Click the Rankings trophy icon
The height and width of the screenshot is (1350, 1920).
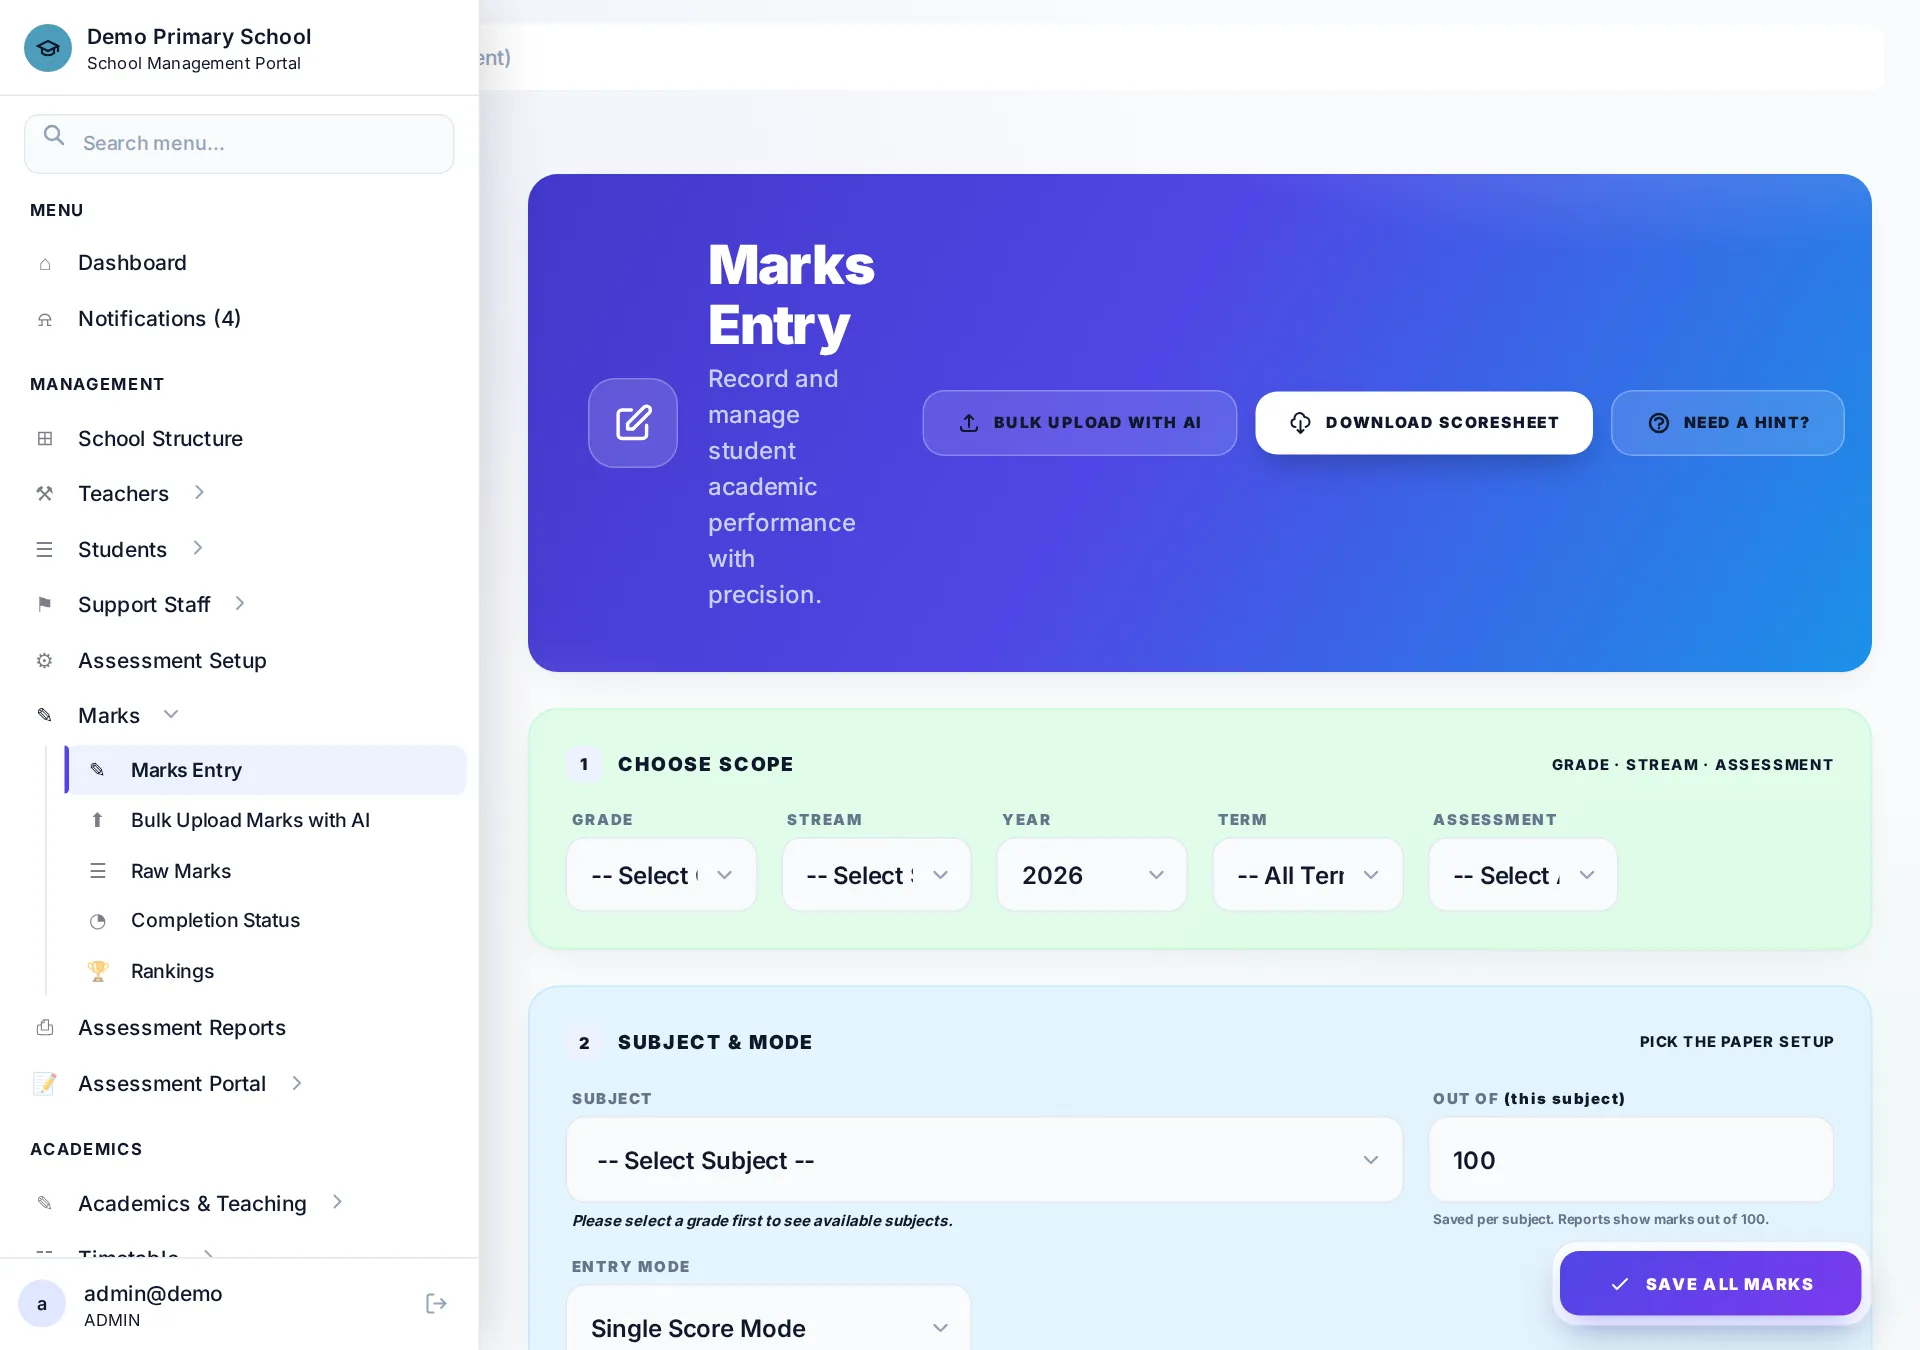(x=97, y=971)
